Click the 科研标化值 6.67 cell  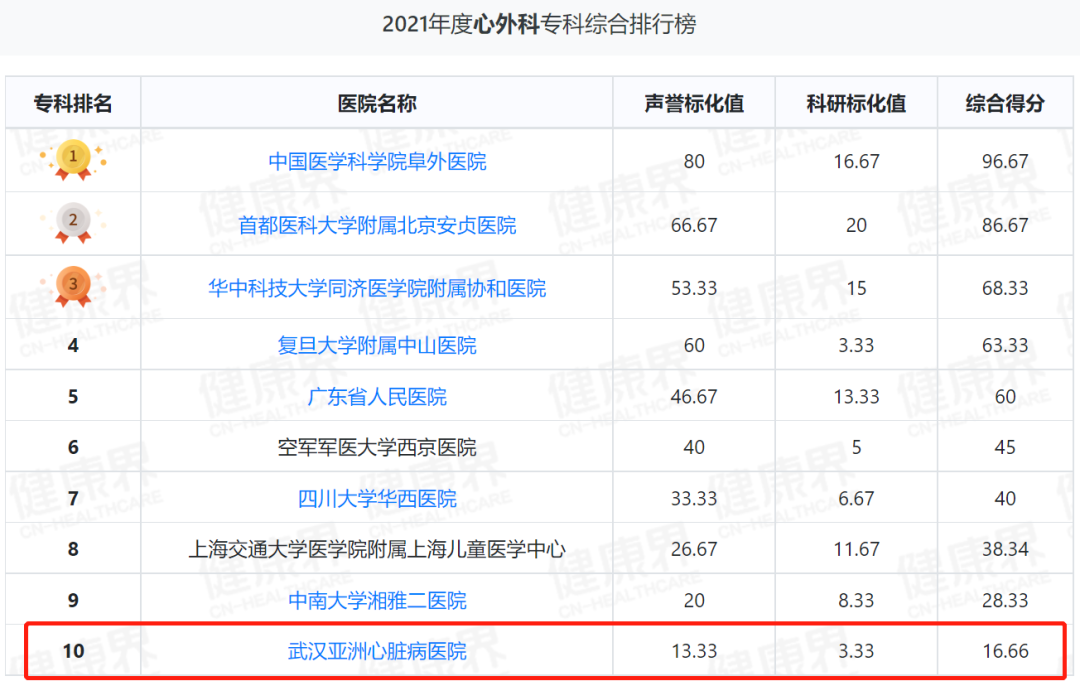pos(856,498)
